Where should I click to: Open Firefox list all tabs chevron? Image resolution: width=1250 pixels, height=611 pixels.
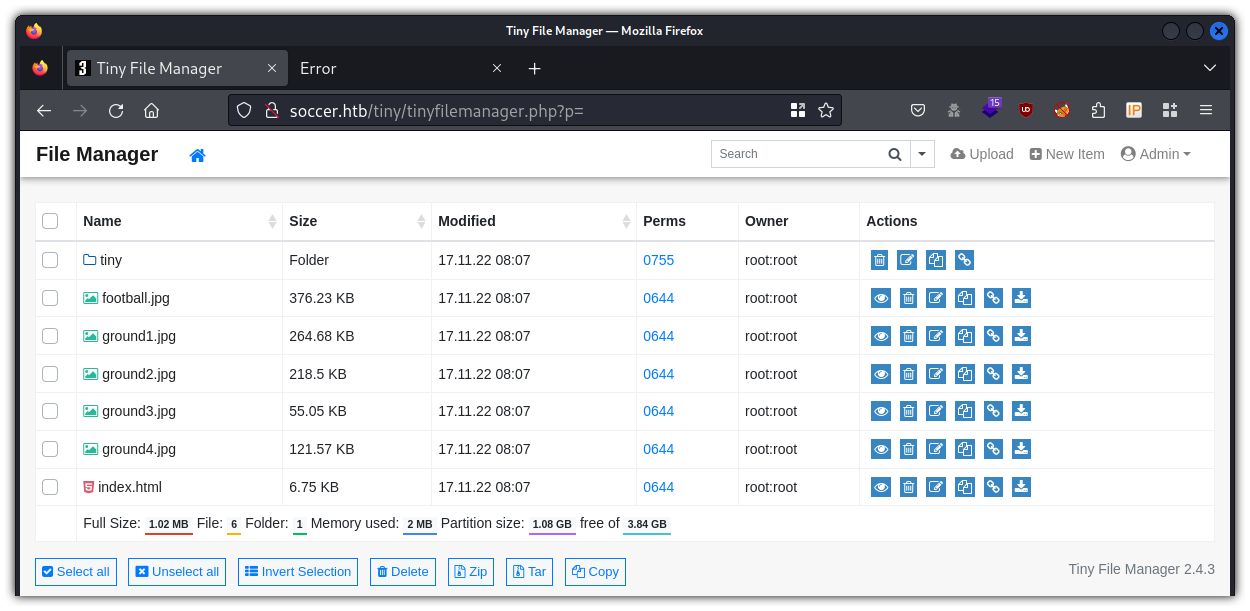pos(1210,68)
